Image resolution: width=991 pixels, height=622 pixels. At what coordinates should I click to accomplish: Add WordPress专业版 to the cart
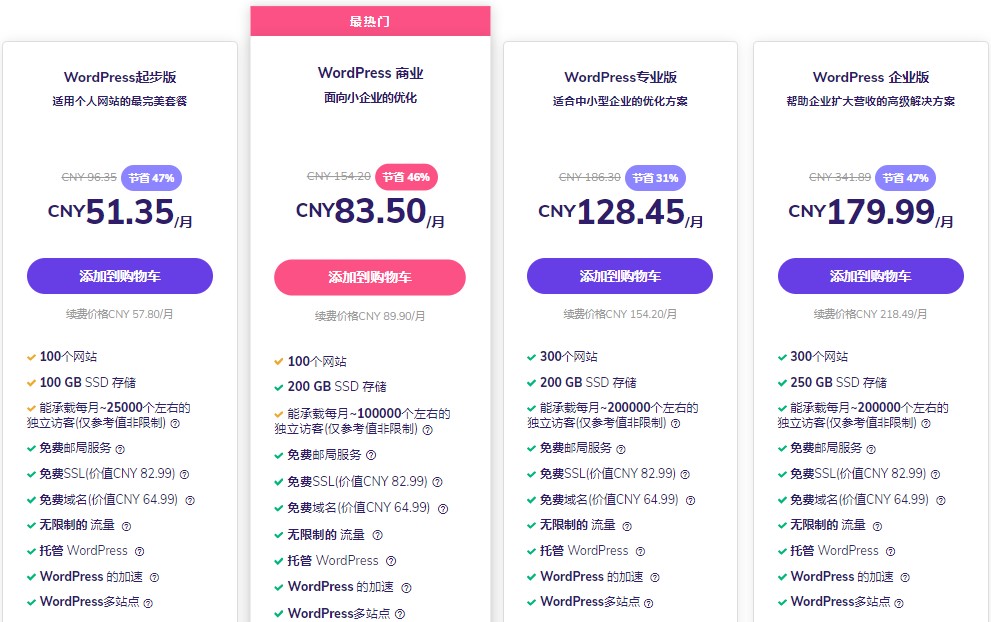pos(620,276)
